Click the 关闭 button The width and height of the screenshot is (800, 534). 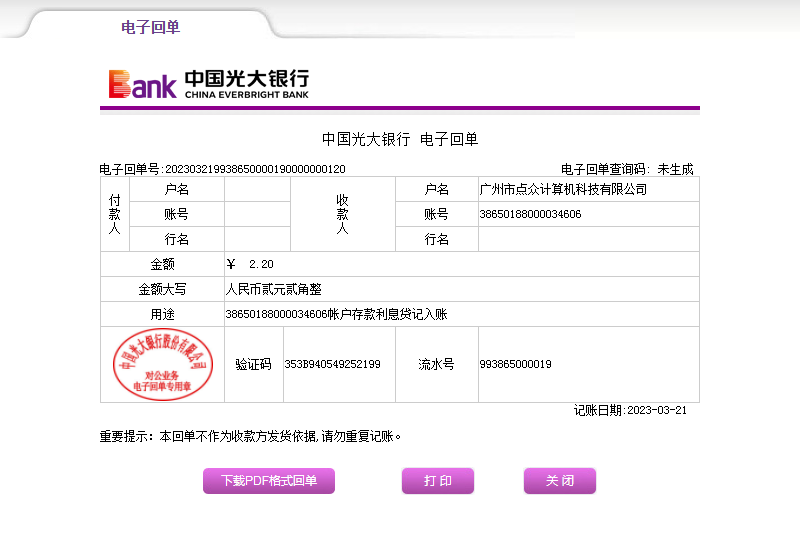pyautogui.click(x=560, y=480)
